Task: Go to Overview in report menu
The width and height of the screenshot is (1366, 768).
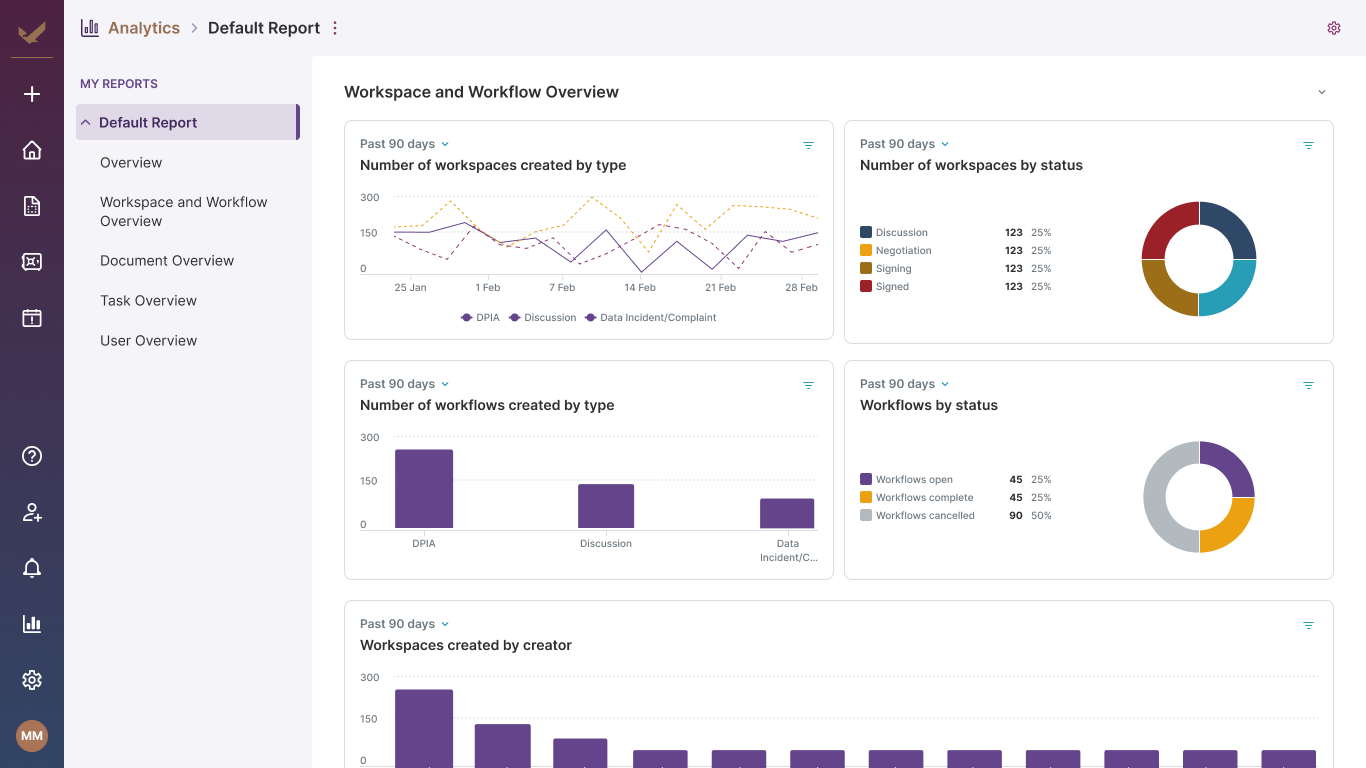Action: click(131, 162)
